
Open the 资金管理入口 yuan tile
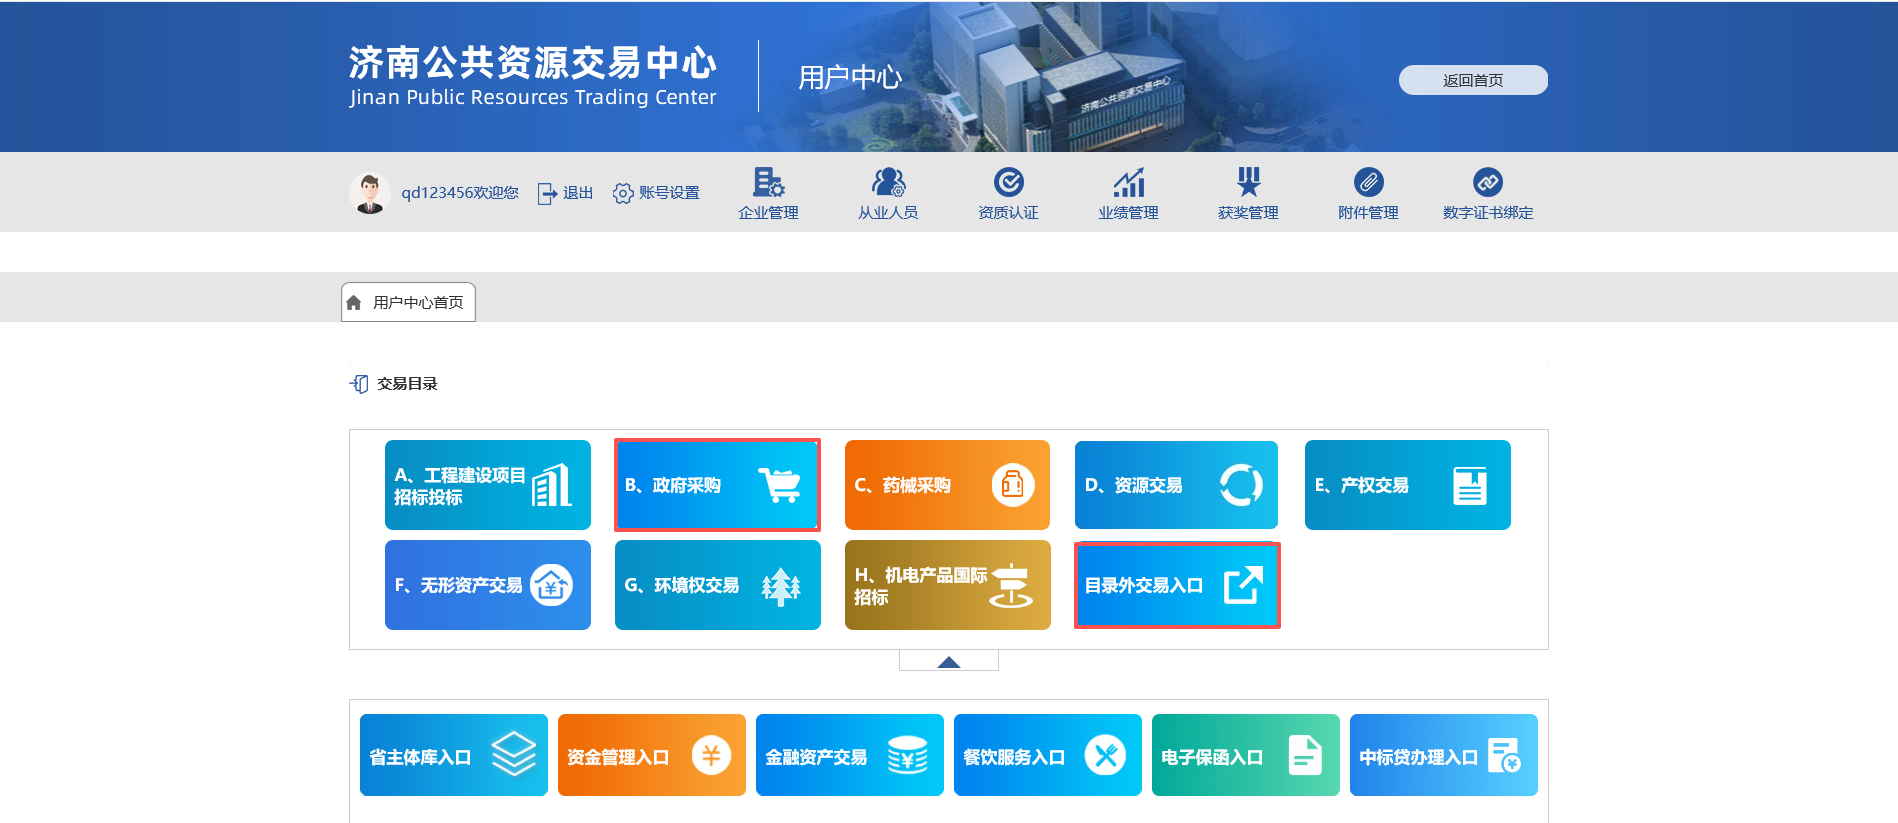651,755
